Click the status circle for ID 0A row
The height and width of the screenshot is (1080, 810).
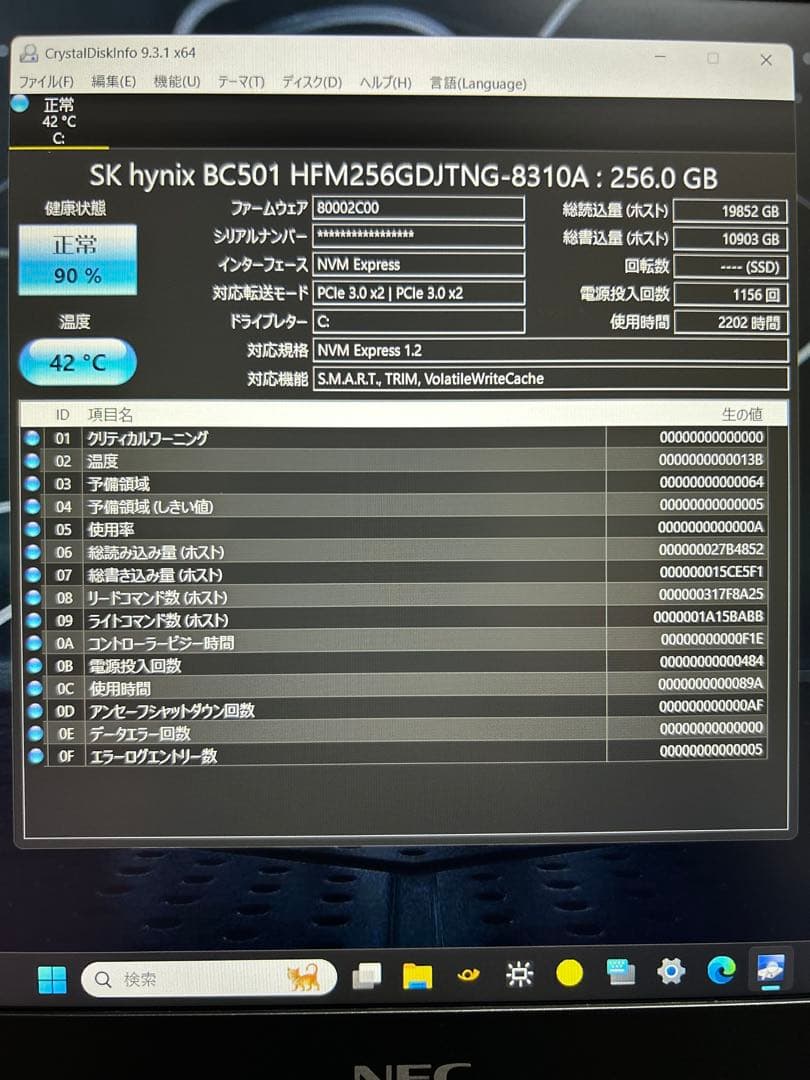pyautogui.click(x=34, y=643)
